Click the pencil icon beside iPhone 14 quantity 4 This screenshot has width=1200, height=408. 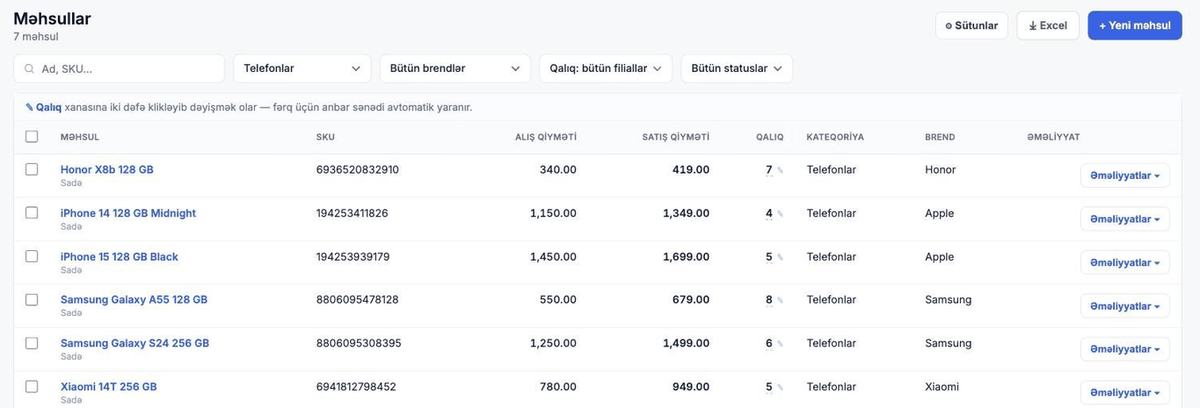tap(780, 214)
